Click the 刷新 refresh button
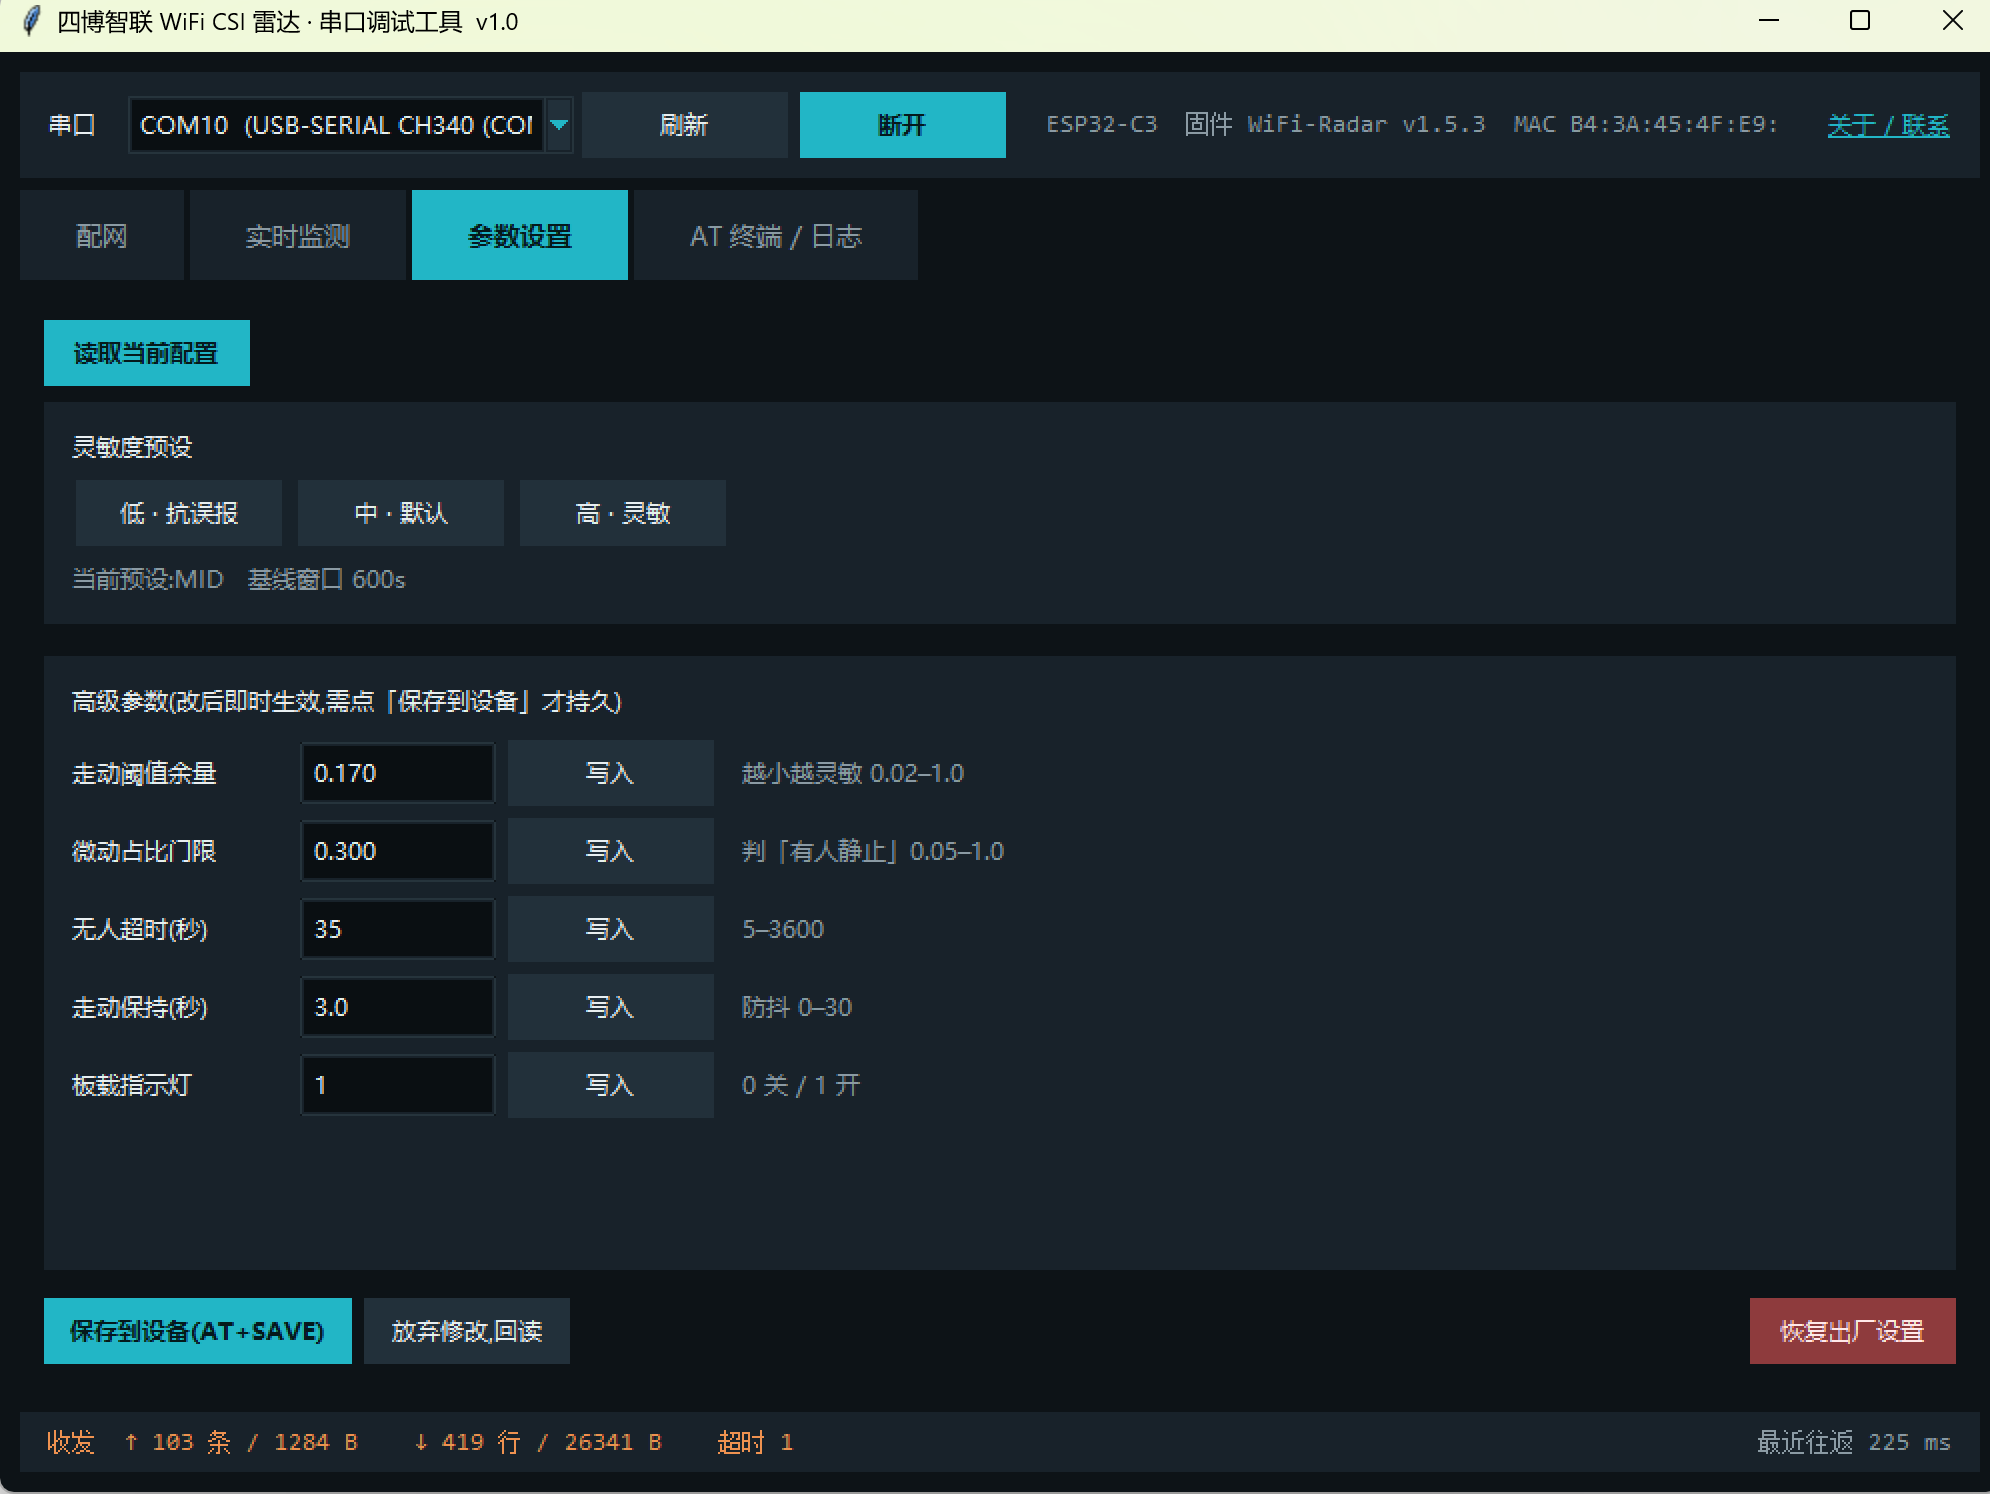This screenshot has height=1494, width=1990. click(x=684, y=125)
